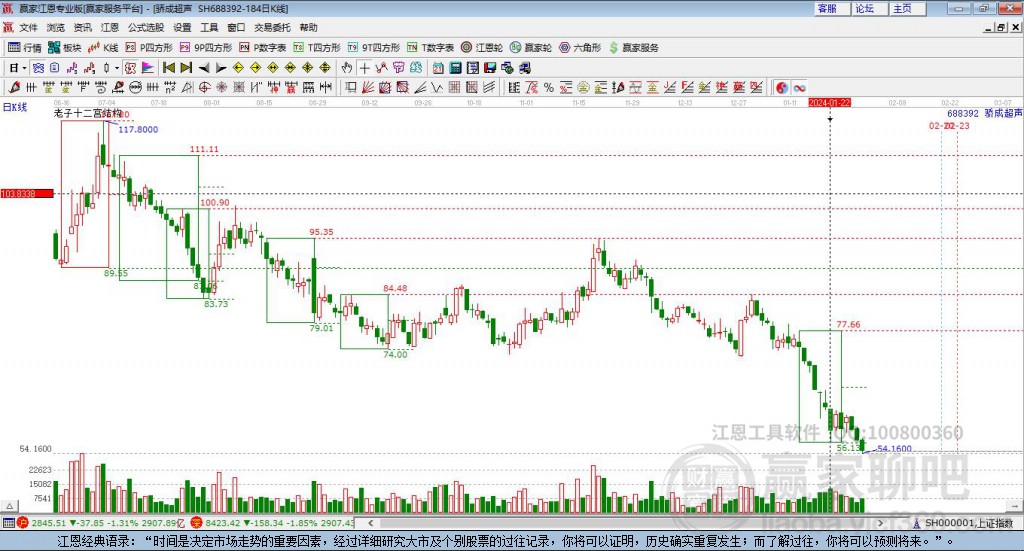
Task: Select the circled target drawing tool
Action: point(204,87)
